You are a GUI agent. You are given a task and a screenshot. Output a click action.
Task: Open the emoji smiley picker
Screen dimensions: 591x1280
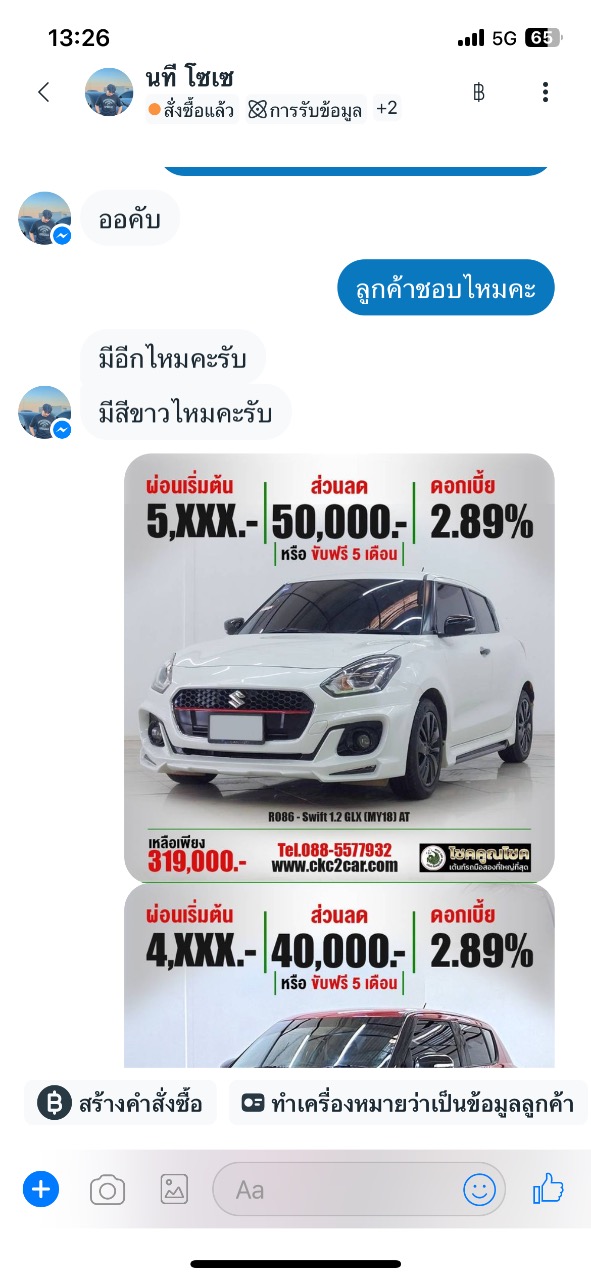[479, 1189]
